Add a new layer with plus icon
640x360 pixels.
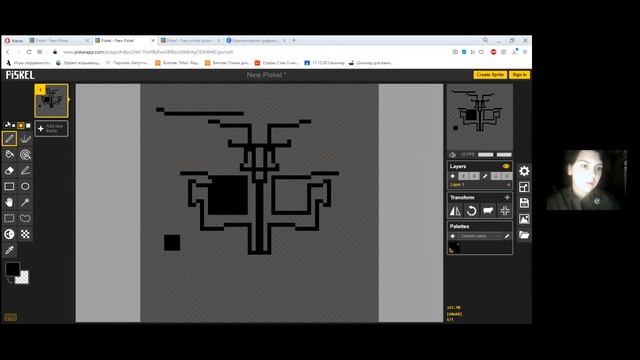pos(453,176)
